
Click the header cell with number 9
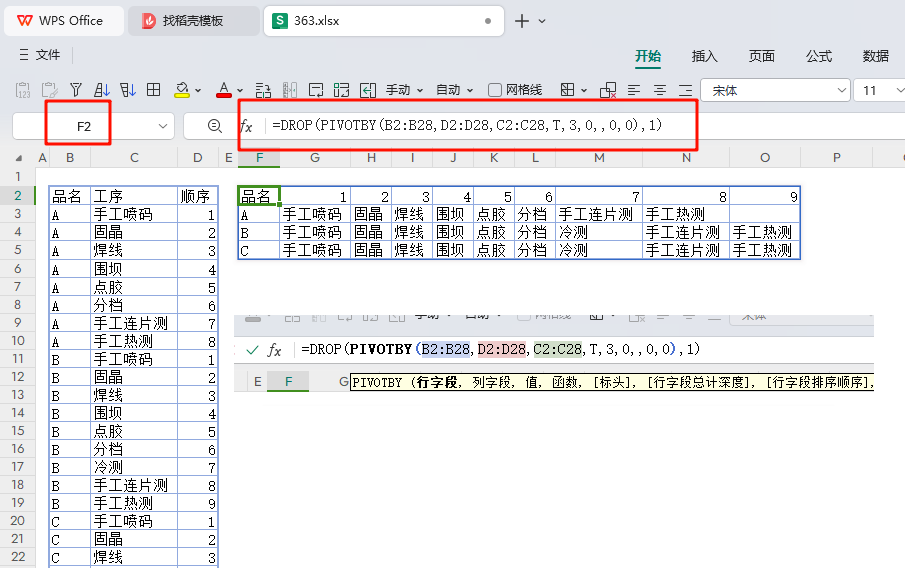[765, 196]
